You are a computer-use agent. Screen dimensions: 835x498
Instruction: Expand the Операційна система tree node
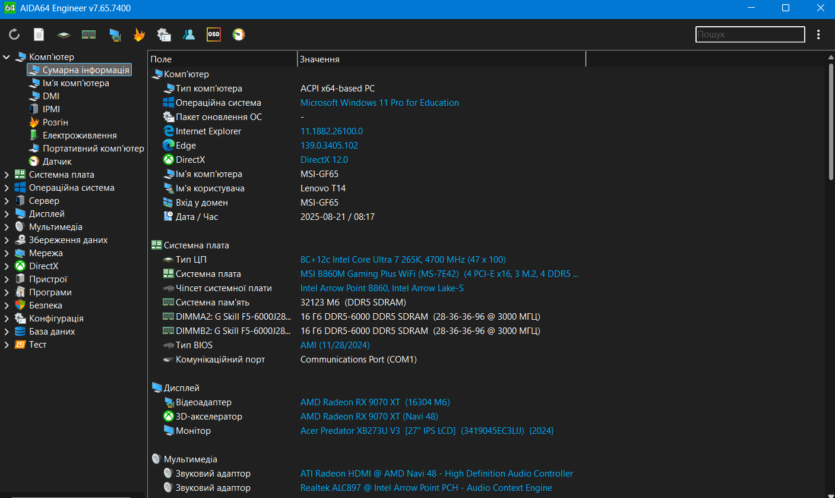(x=6, y=187)
